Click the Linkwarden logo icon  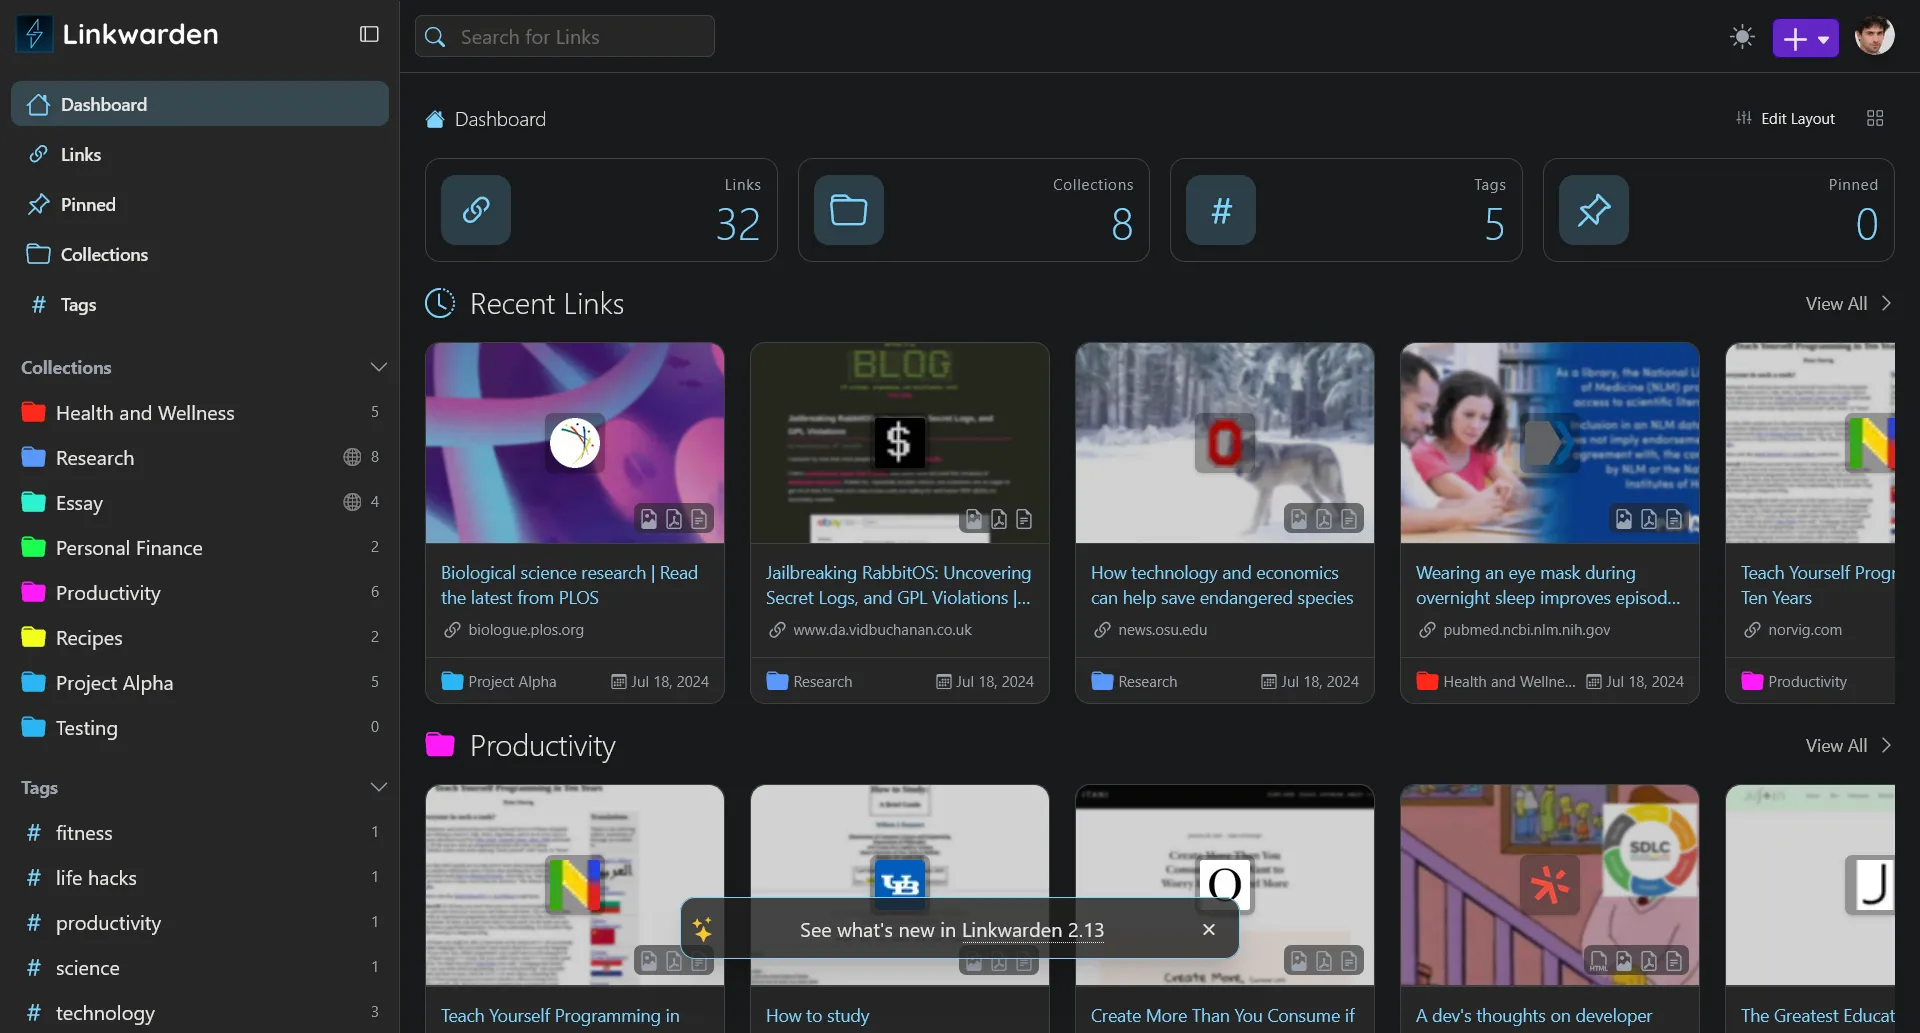34,34
